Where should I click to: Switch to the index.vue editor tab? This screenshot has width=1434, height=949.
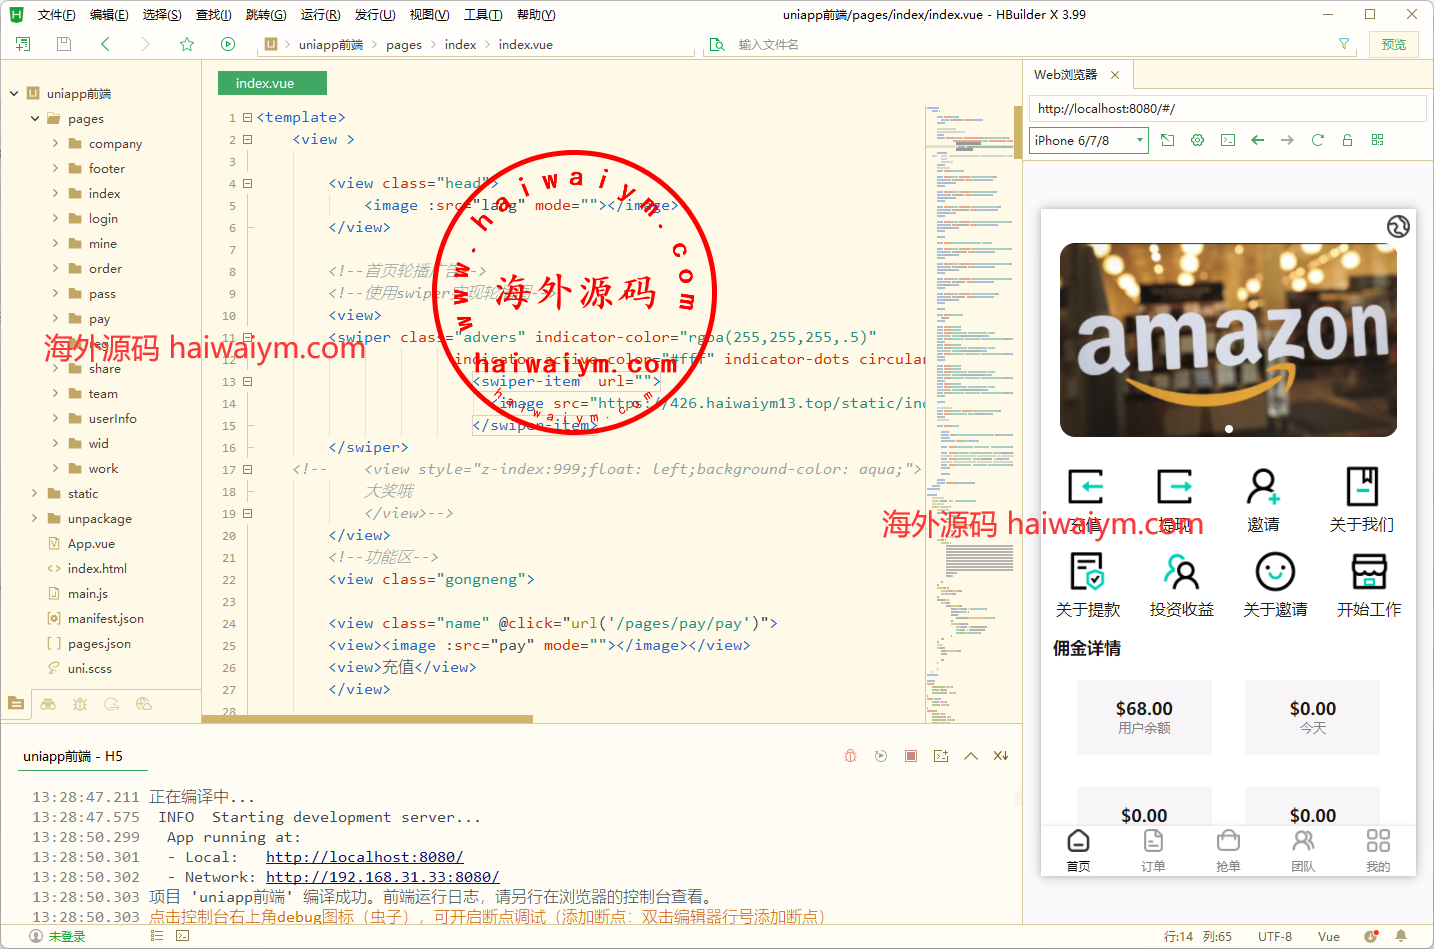pos(265,83)
